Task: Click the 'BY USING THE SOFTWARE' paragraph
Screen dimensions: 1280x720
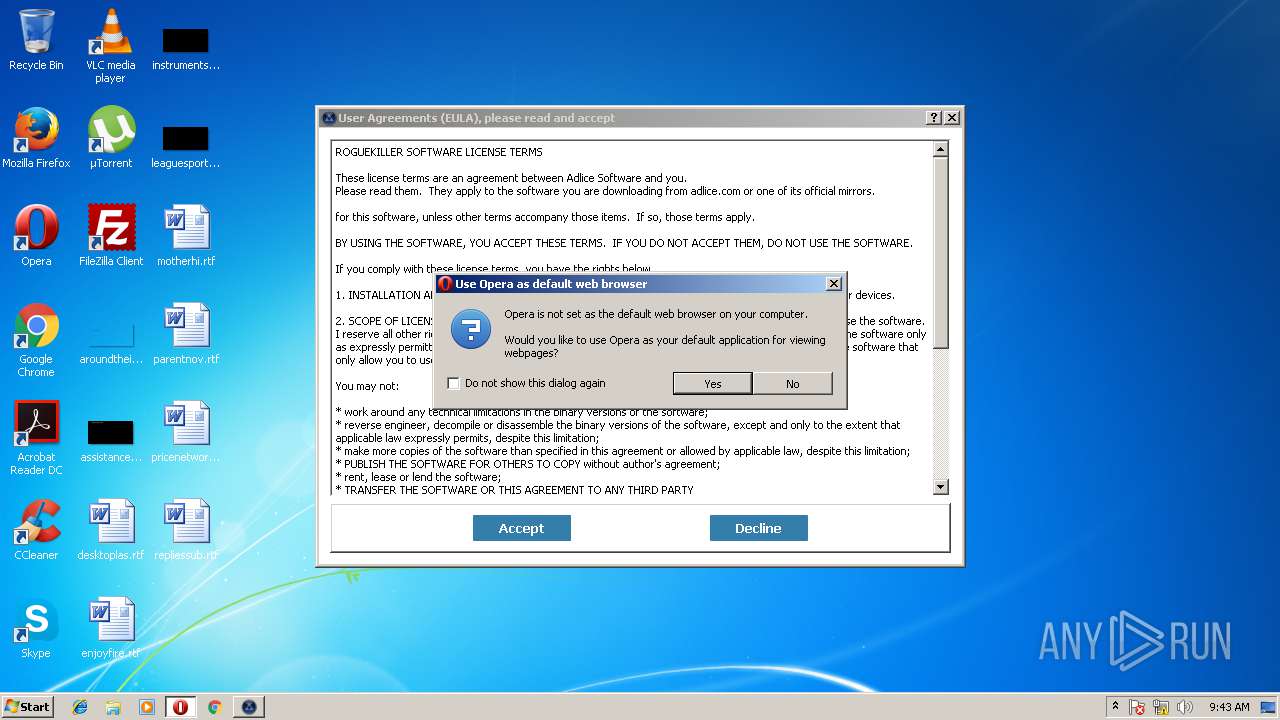Action: pyautogui.click(x=624, y=243)
